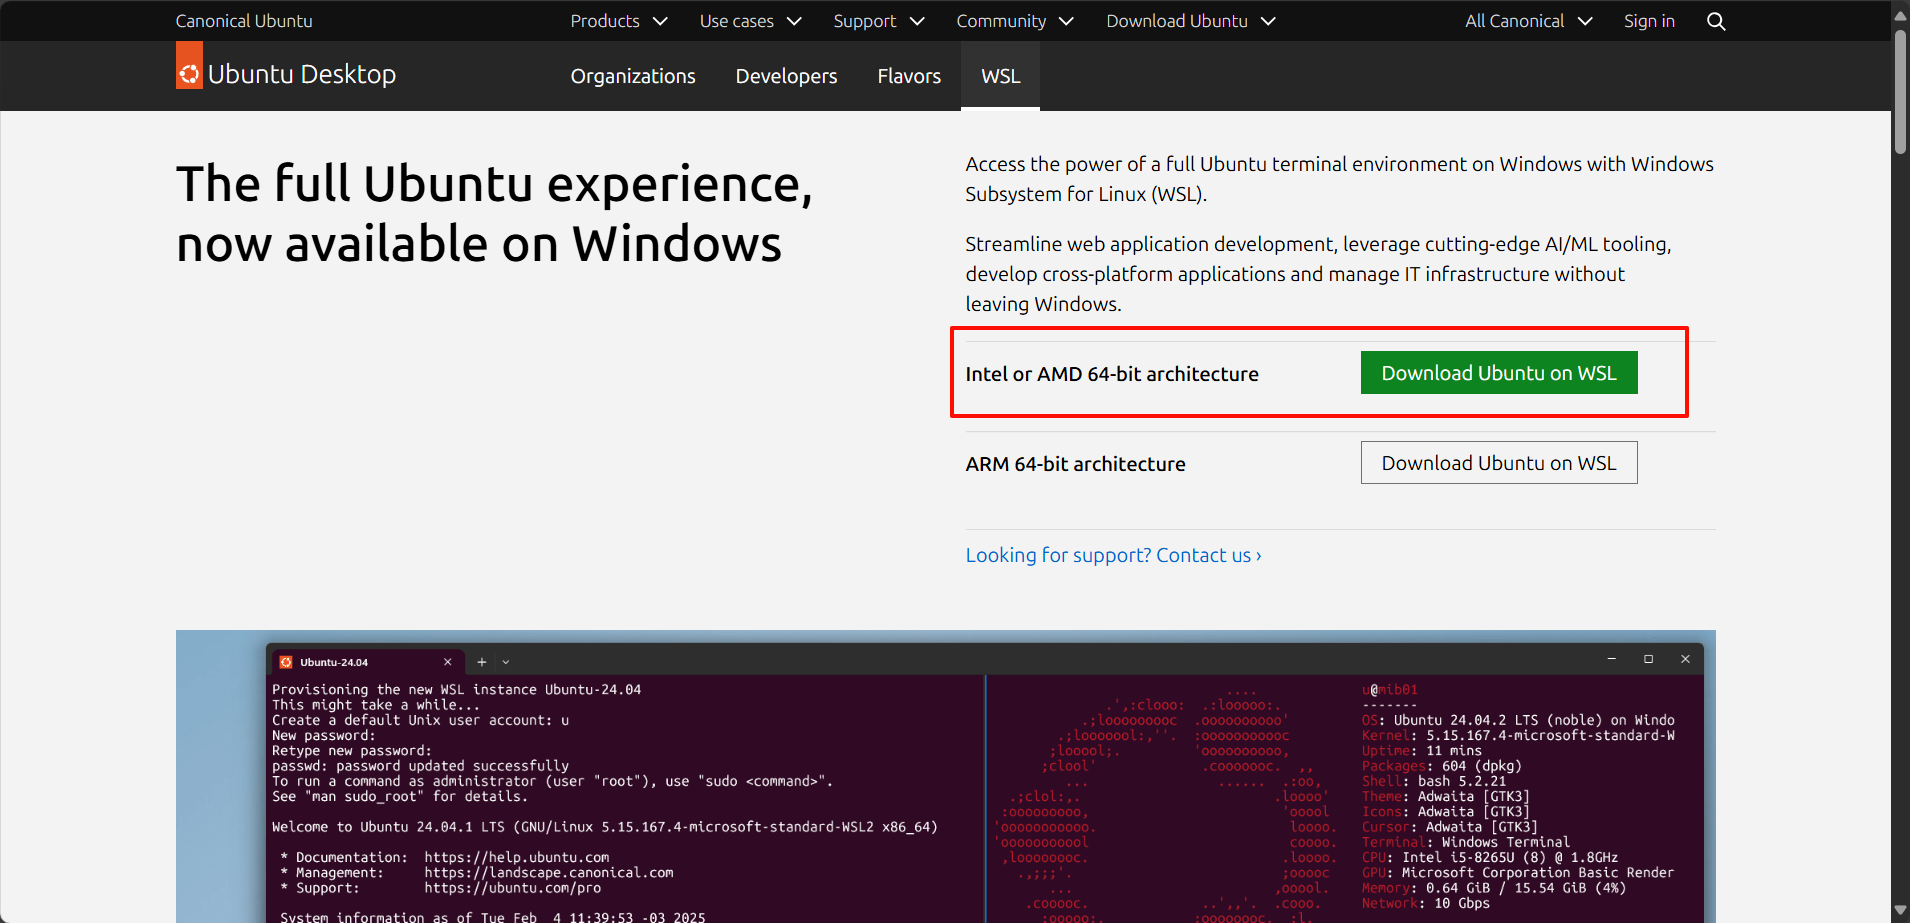Expand the Products dropdown menu
Image resolution: width=1910 pixels, height=923 pixels.
point(618,21)
